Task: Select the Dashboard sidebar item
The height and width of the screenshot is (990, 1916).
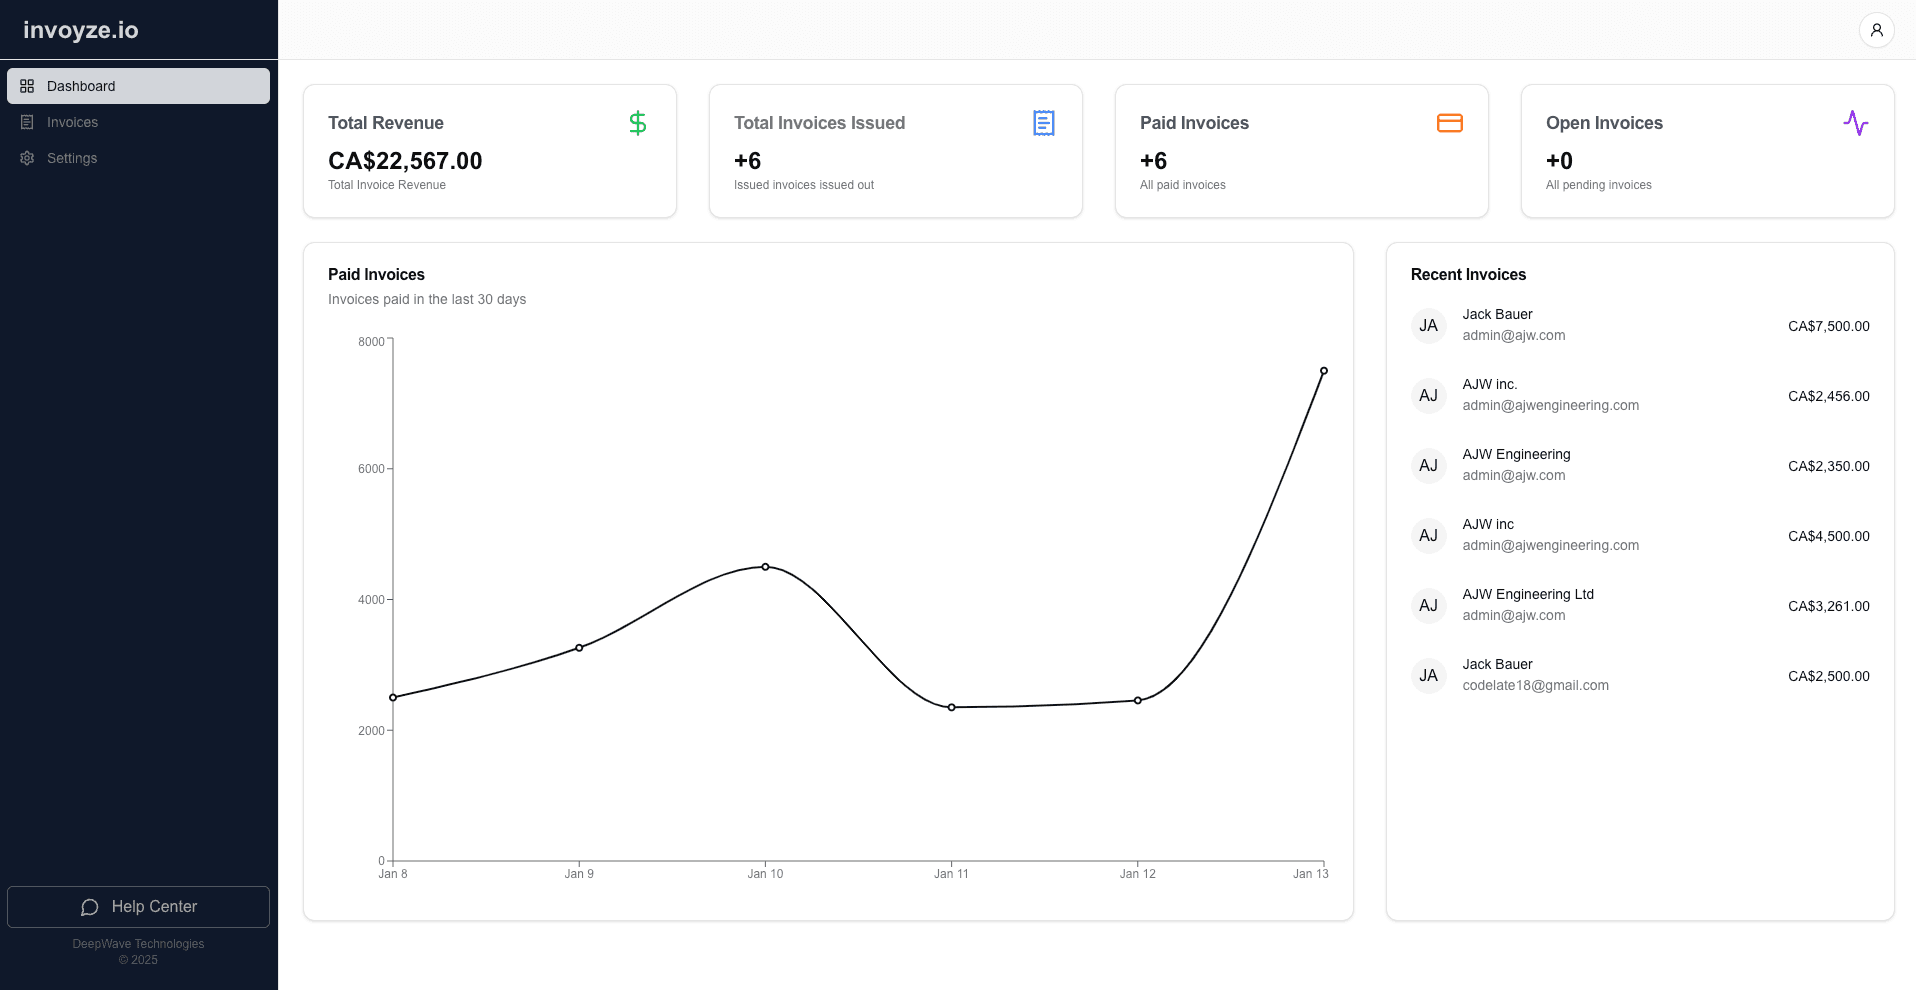Action: pos(138,86)
